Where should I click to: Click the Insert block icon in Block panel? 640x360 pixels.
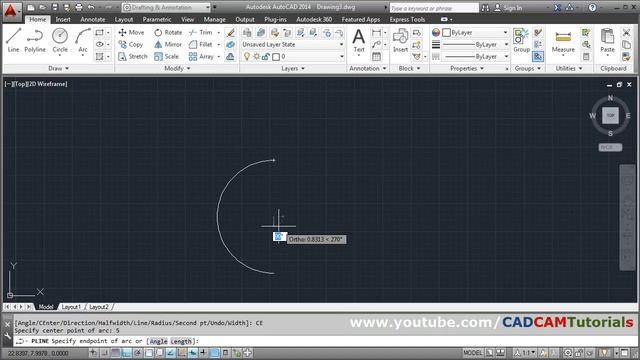[400, 40]
